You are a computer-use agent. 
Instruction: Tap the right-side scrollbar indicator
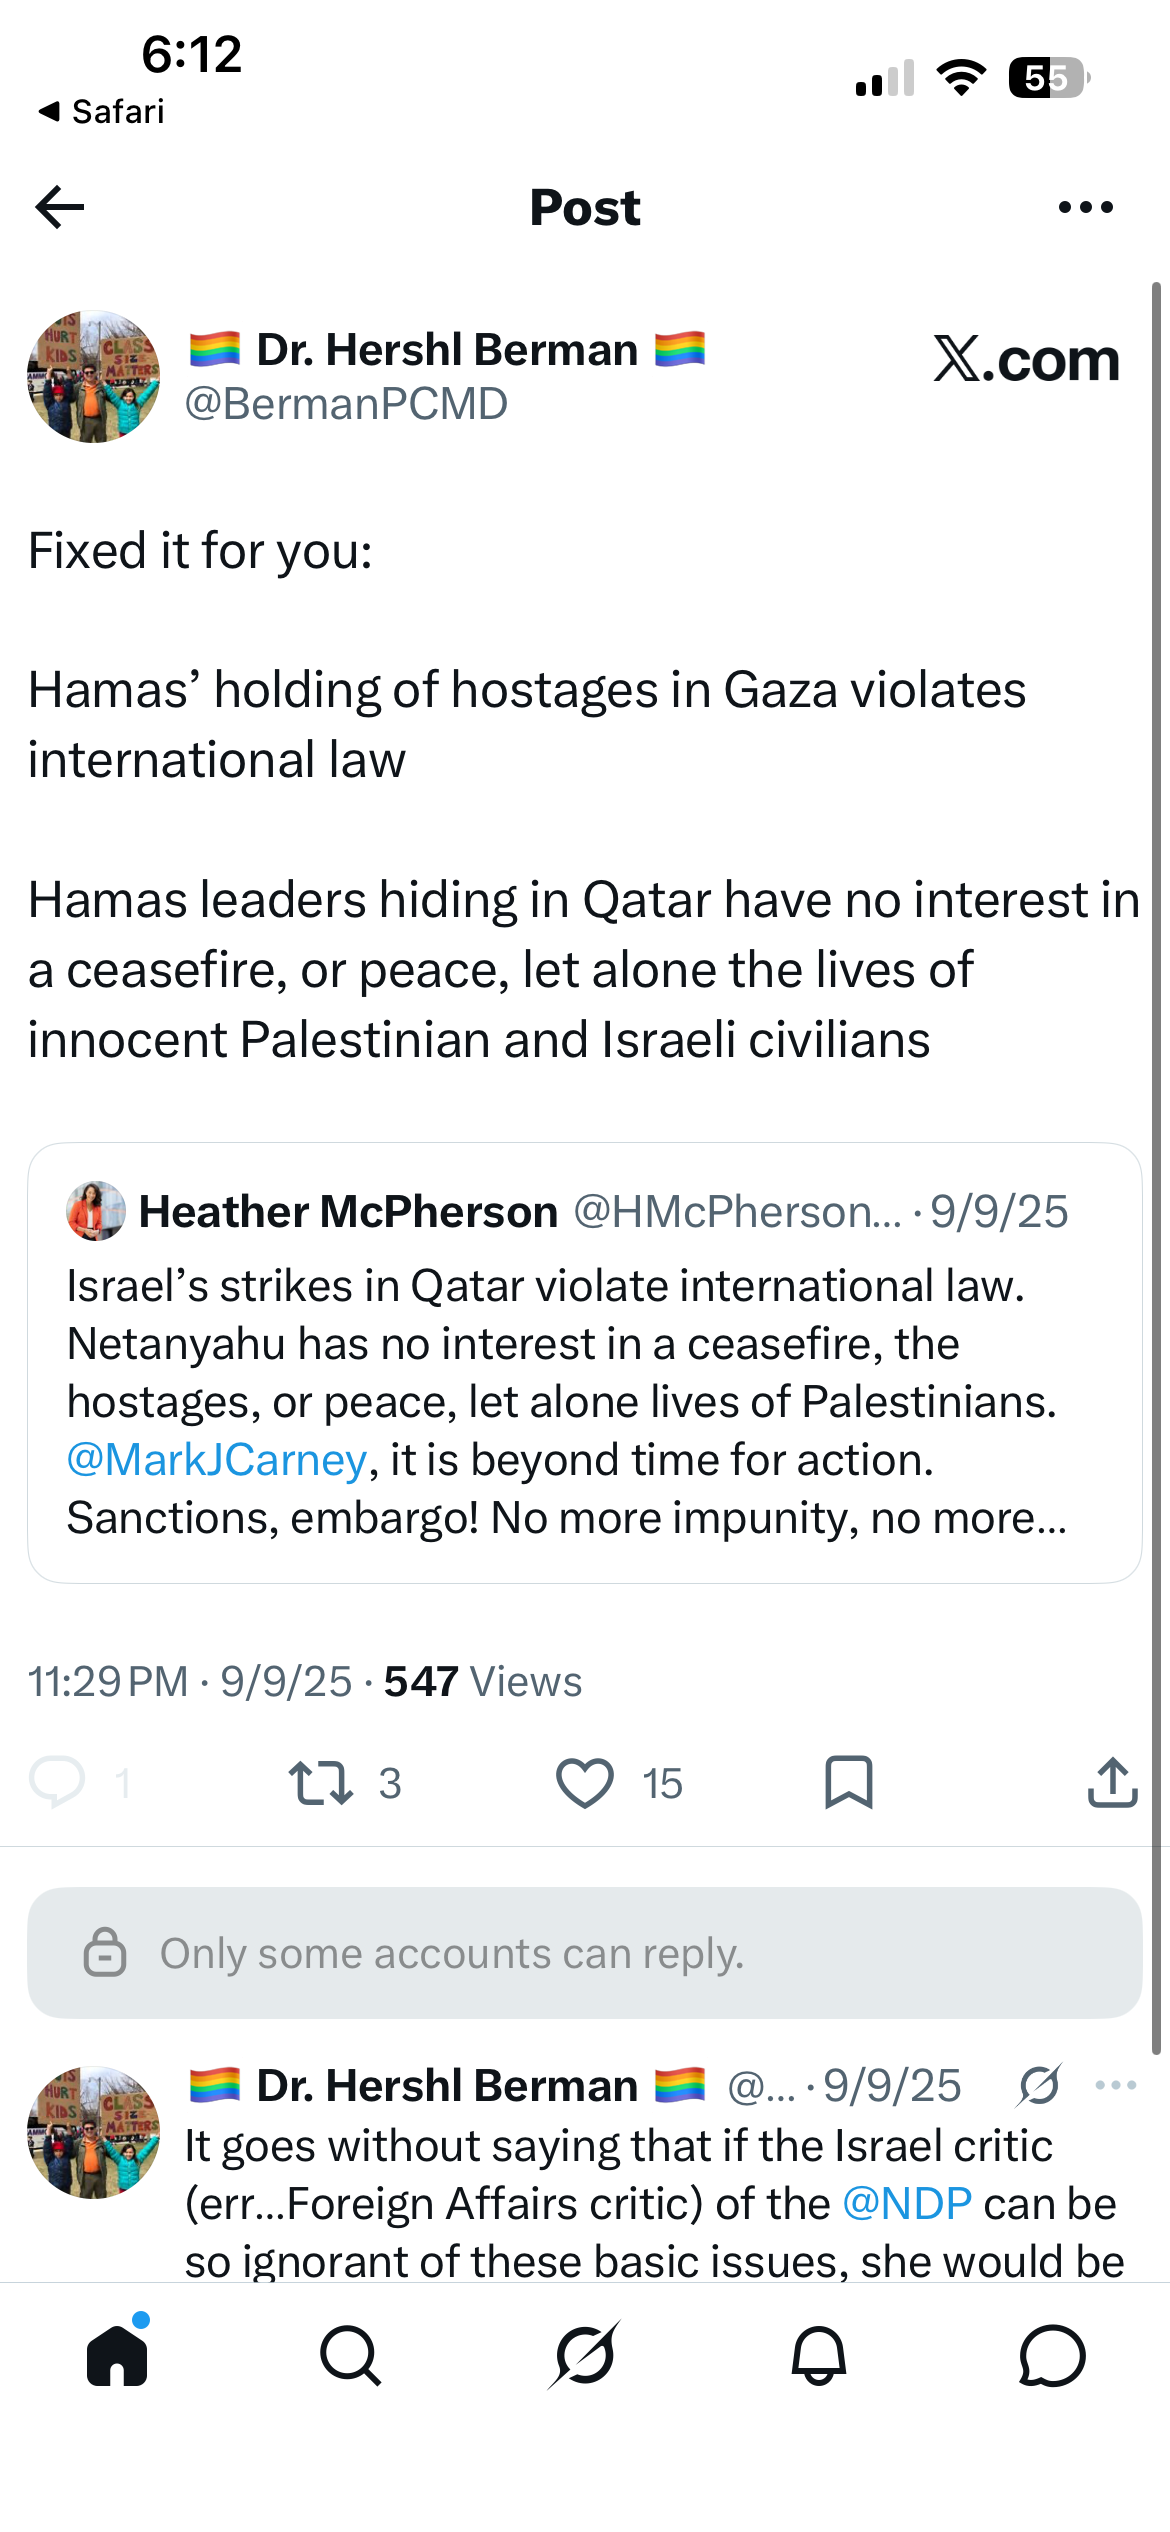coord(1156,1168)
